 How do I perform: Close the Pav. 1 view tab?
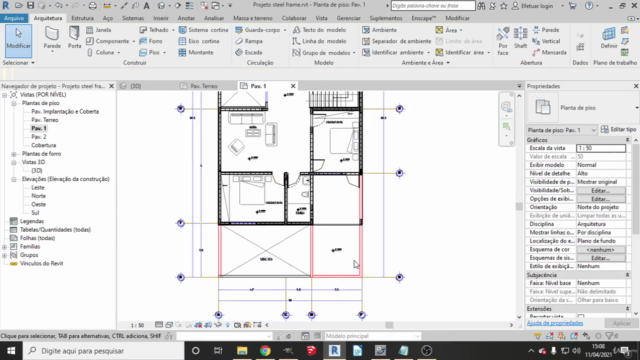point(293,86)
